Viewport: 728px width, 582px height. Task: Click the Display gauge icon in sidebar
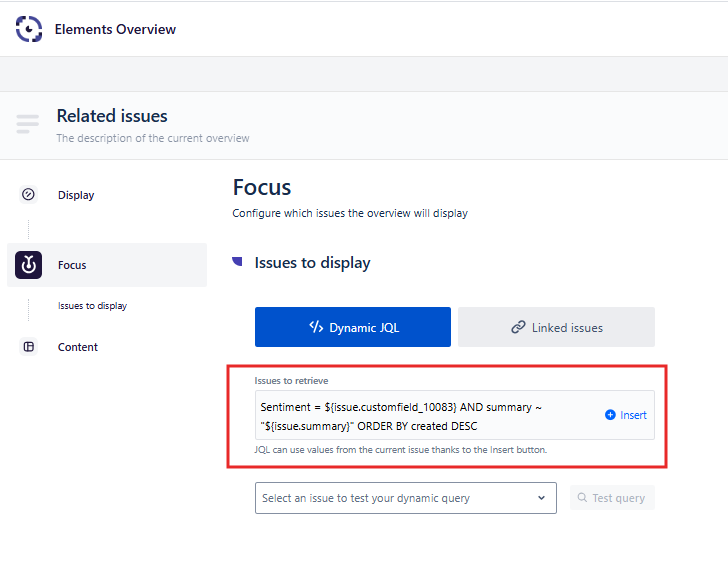pos(28,195)
